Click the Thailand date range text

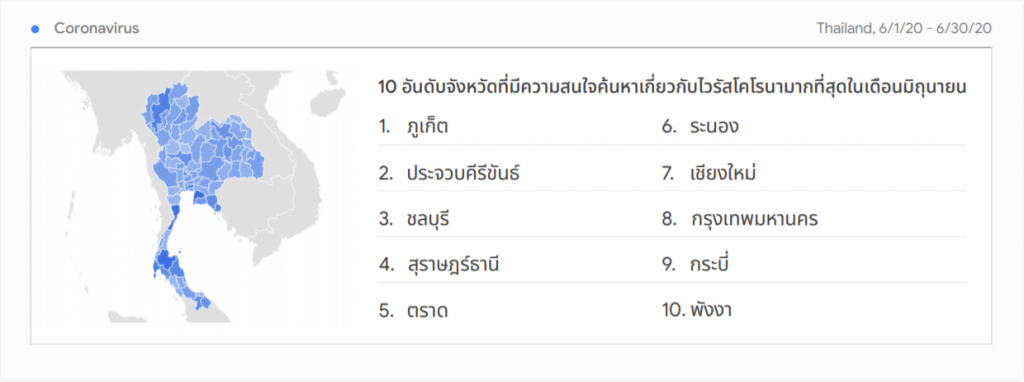tap(904, 29)
